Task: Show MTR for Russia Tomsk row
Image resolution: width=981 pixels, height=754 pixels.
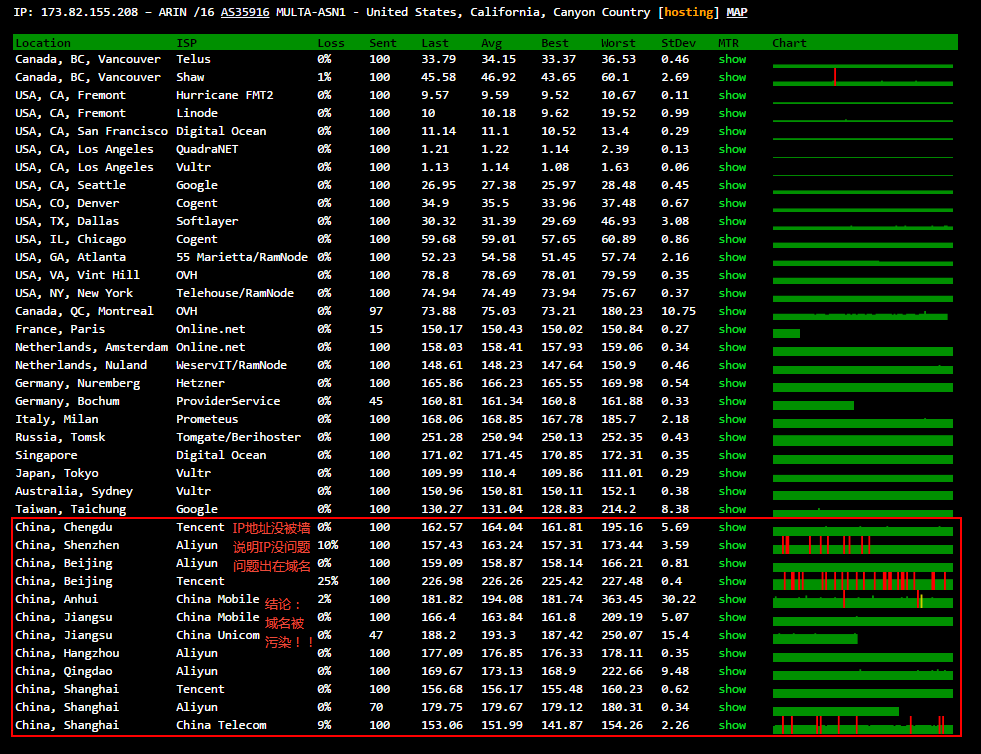Action: pyautogui.click(x=732, y=437)
